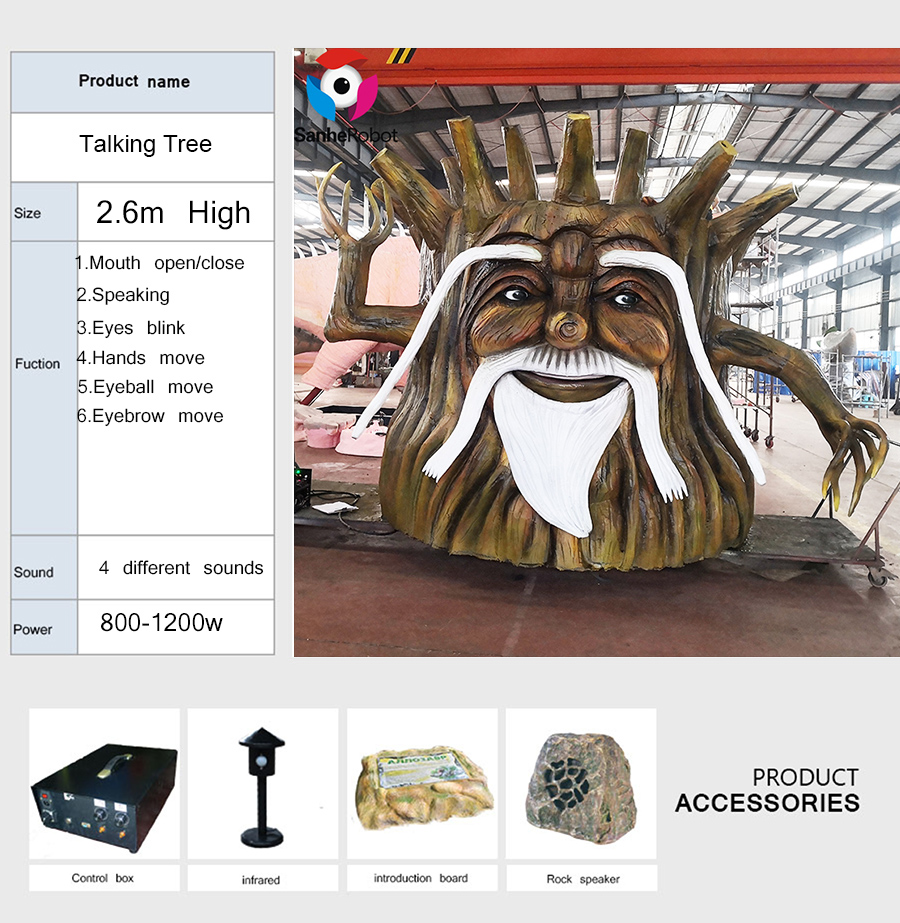The height and width of the screenshot is (923, 900).
Task: Click the "infrared" caption label
Action: coord(260,879)
